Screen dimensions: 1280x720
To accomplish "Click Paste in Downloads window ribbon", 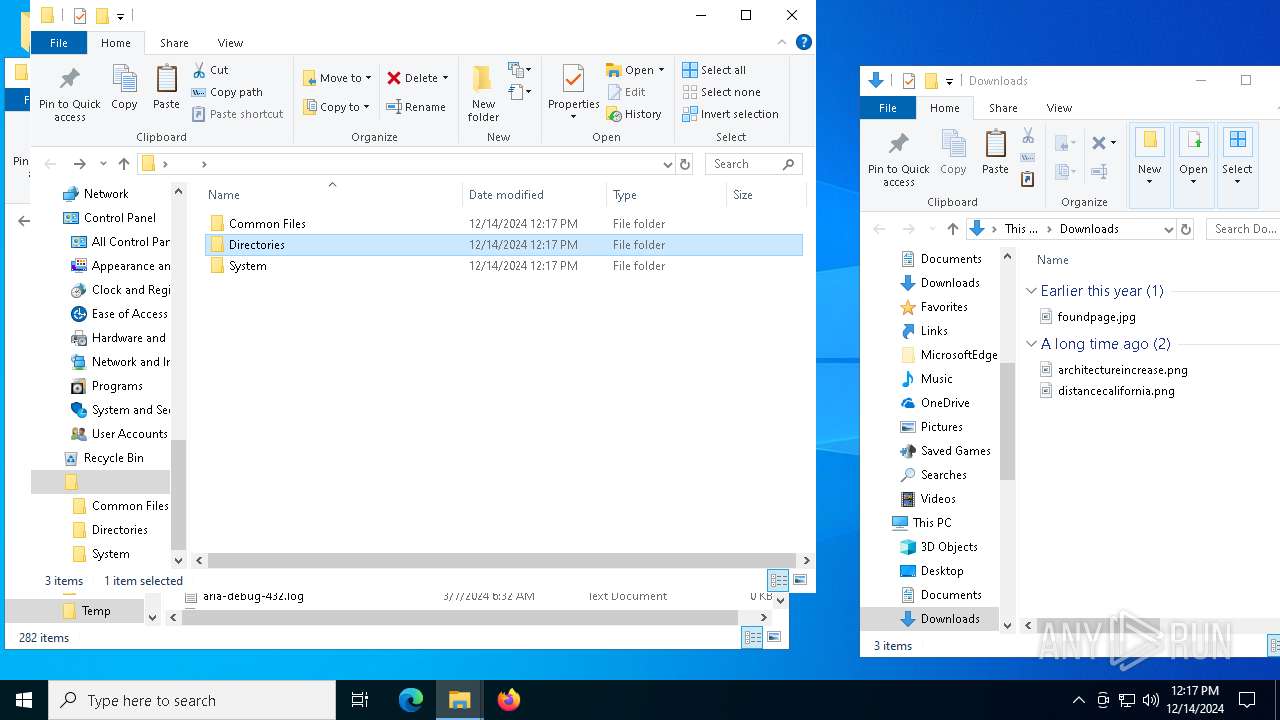I will [x=995, y=152].
